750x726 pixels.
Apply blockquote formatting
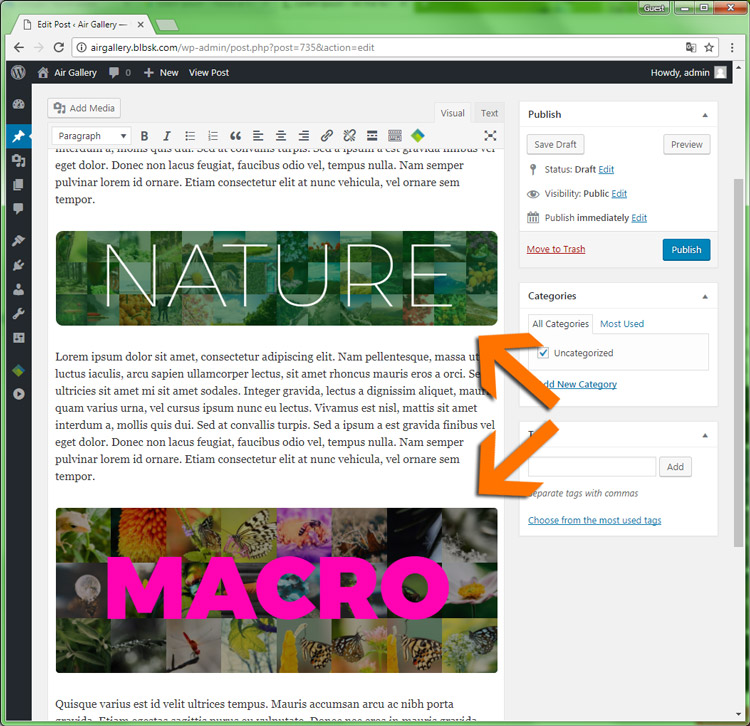pos(235,136)
